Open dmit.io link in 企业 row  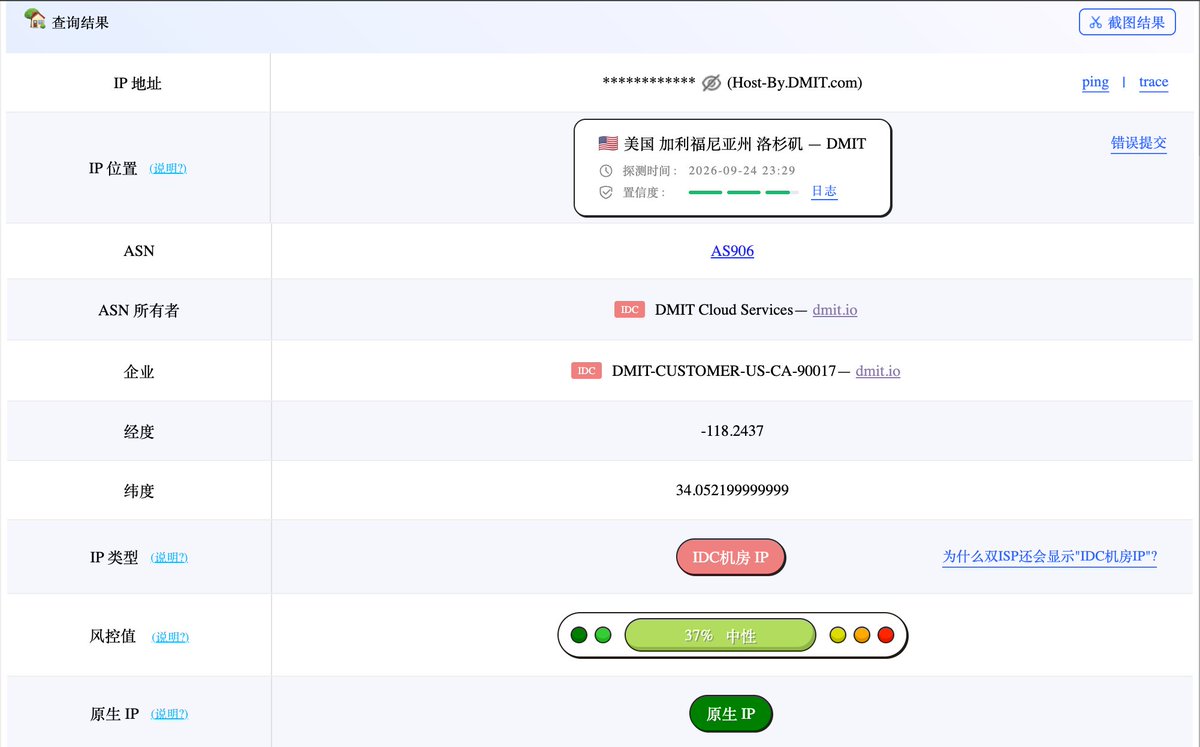(878, 371)
